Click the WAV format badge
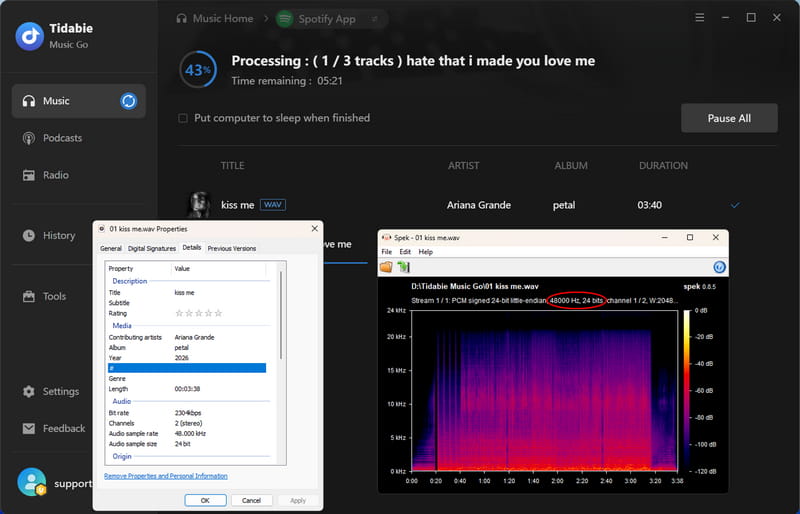 pyautogui.click(x=273, y=205)
